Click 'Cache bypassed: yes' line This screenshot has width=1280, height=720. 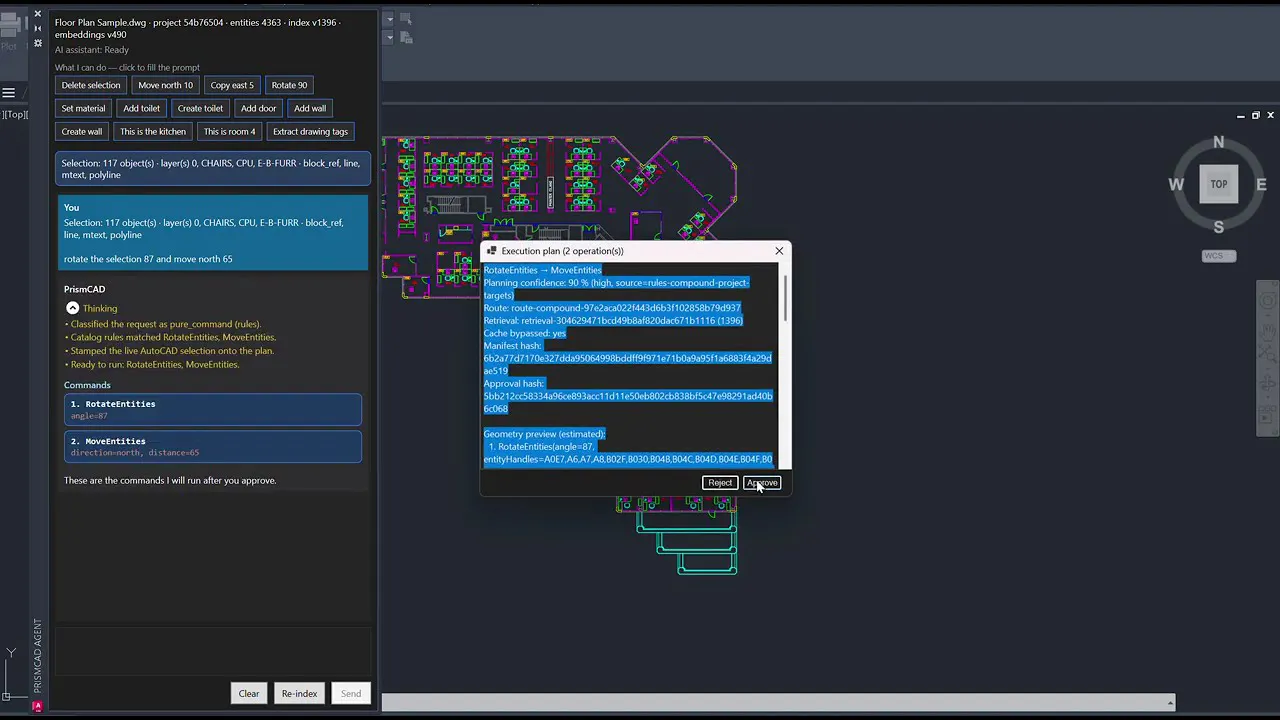click(x=525, y=333)
